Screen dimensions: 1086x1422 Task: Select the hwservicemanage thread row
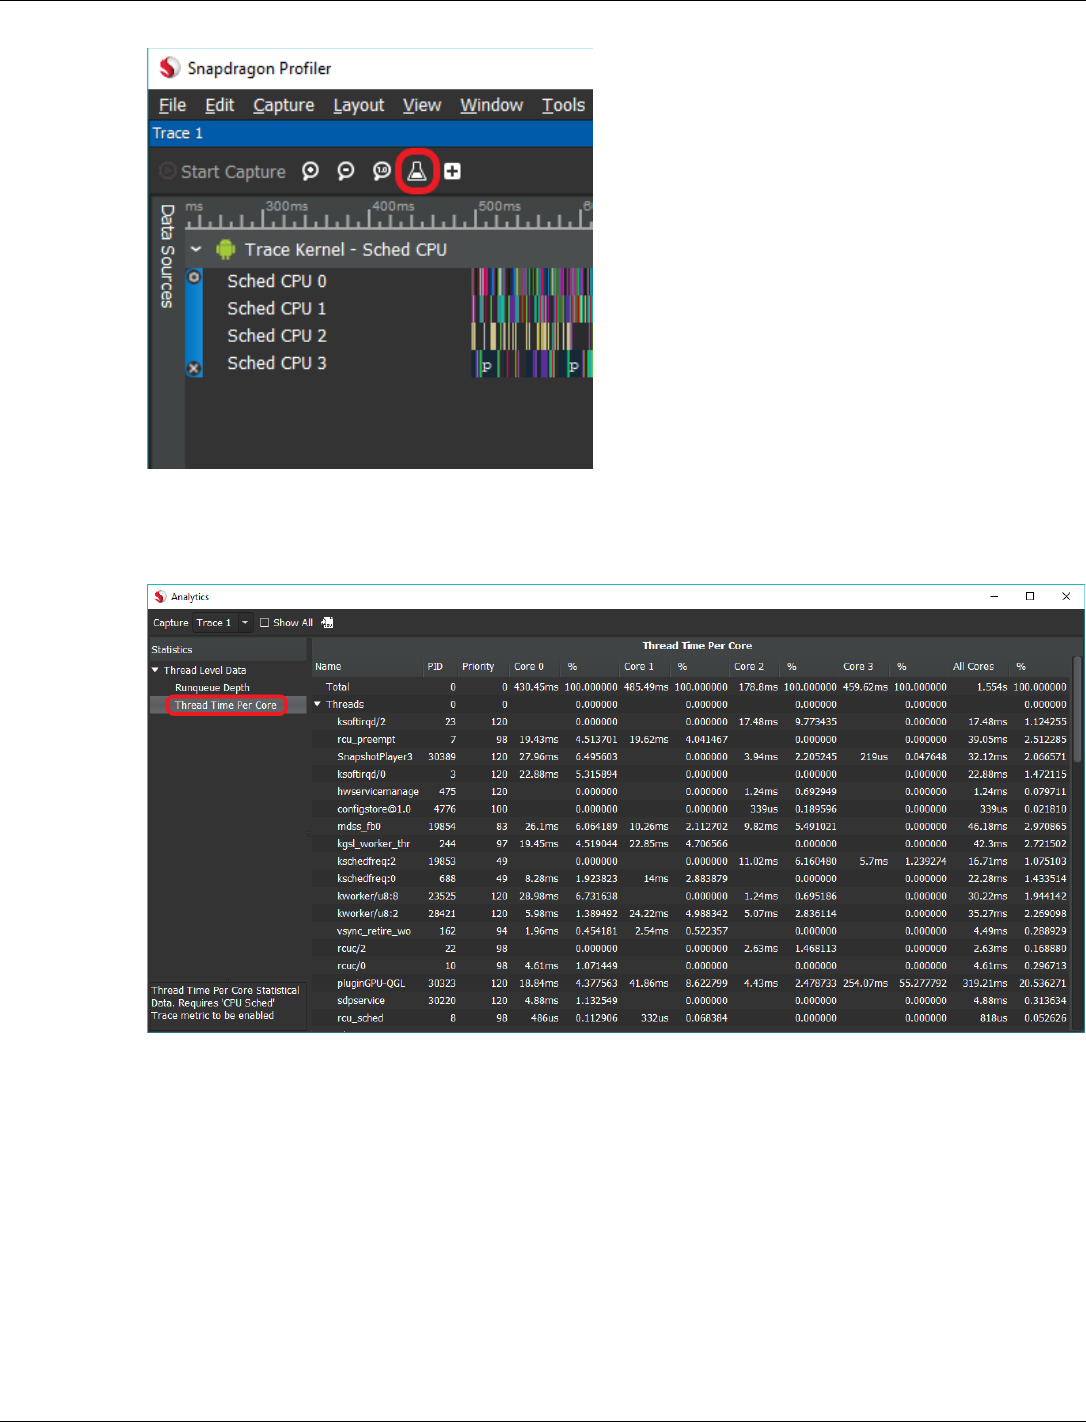click(691, 792)
